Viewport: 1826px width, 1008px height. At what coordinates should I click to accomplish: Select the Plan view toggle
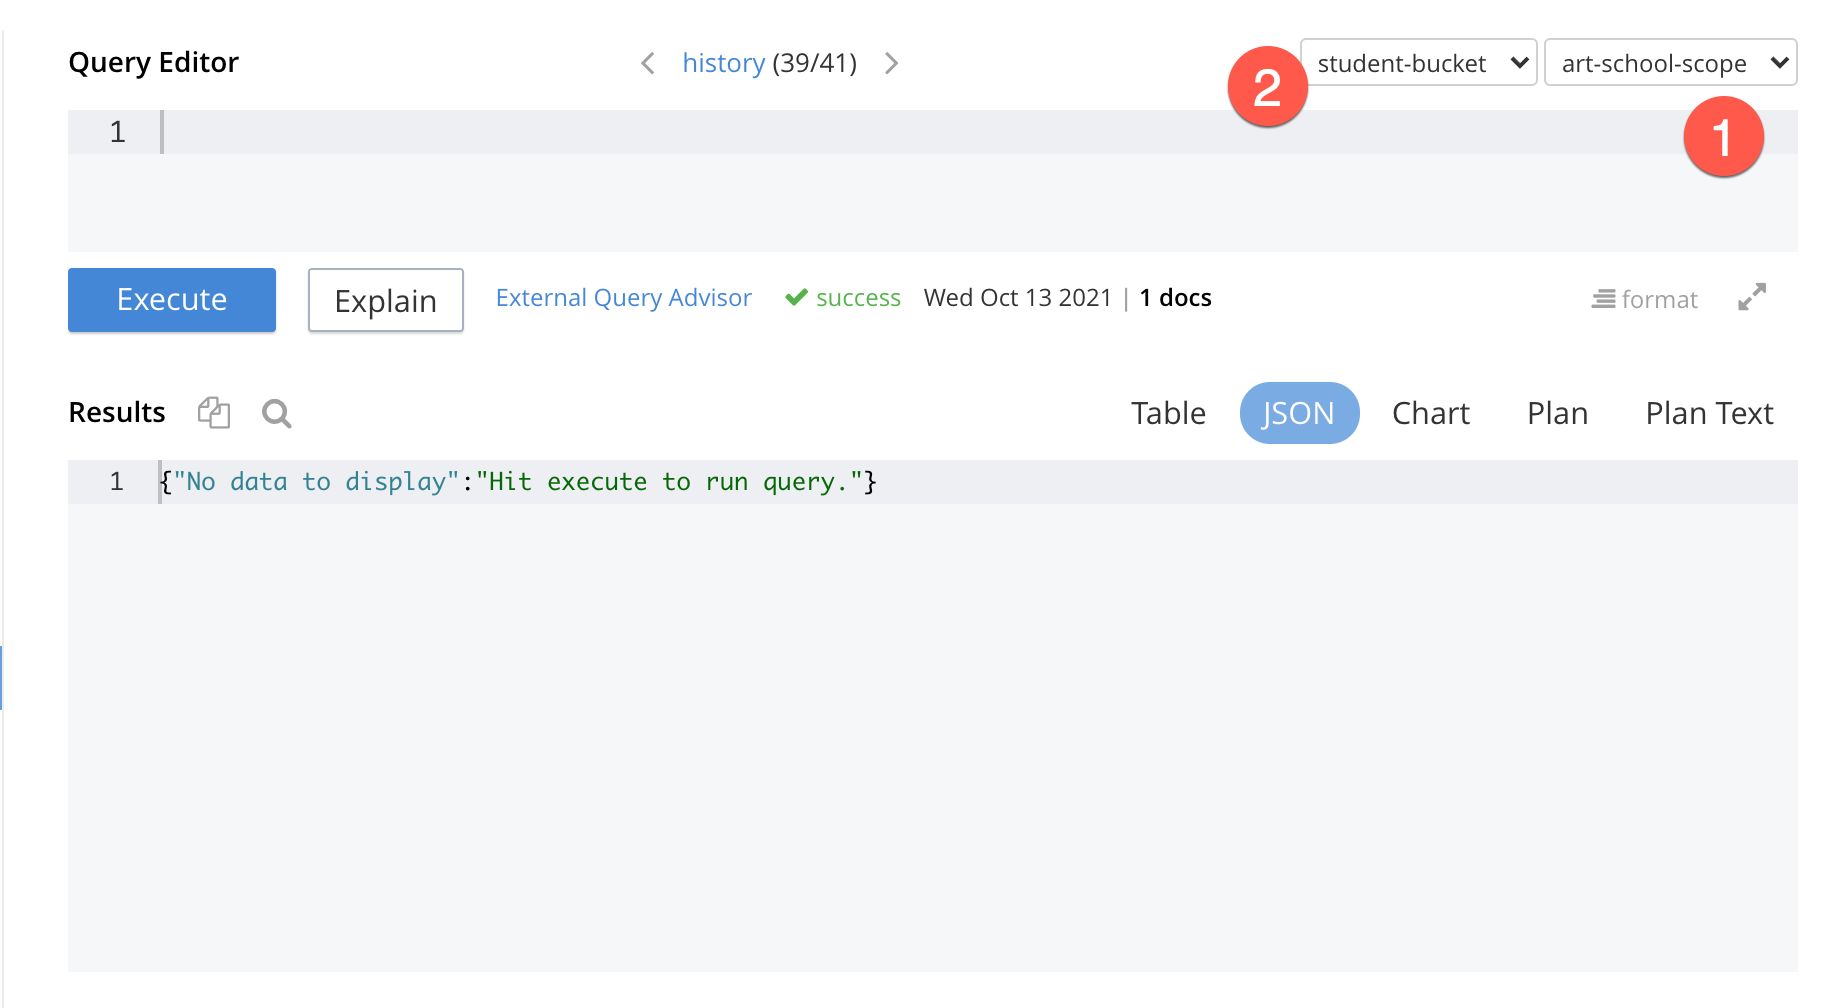coord(1556,412)
